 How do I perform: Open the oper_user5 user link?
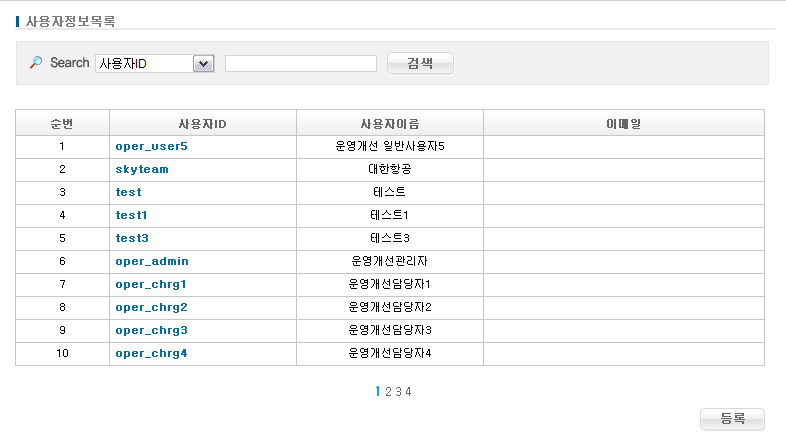click(x=151, y=146)
